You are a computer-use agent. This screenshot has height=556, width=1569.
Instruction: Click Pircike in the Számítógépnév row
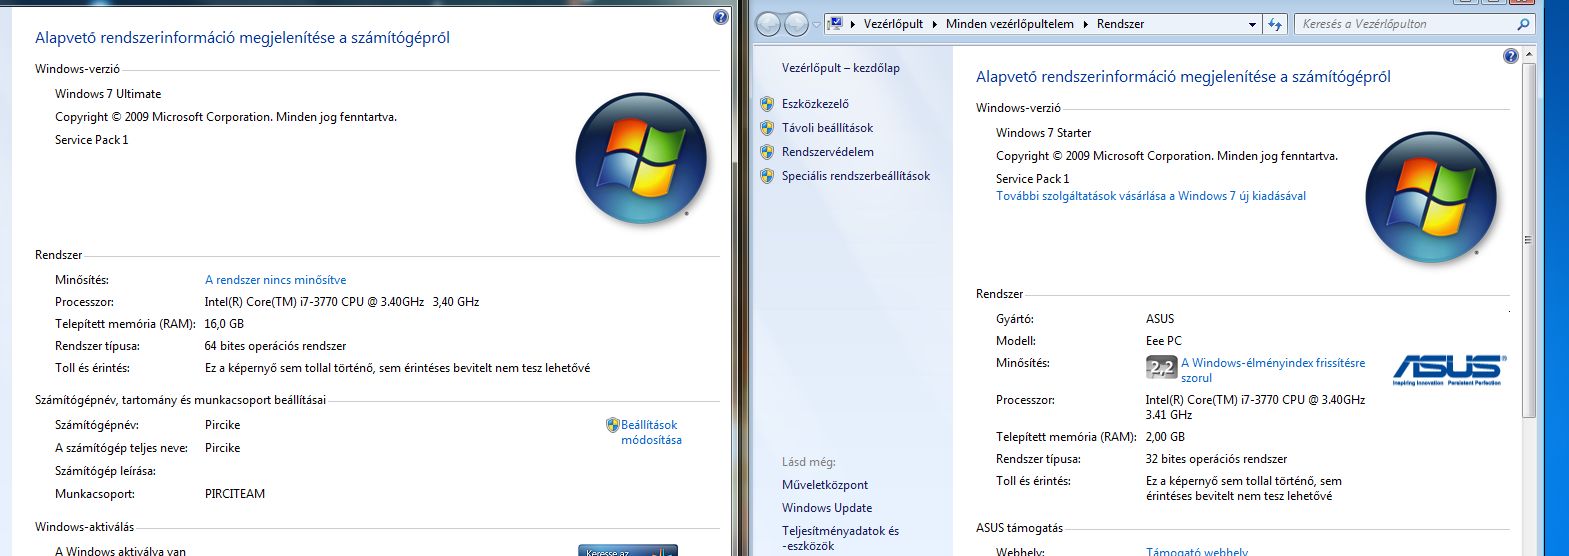pos(222,425)
